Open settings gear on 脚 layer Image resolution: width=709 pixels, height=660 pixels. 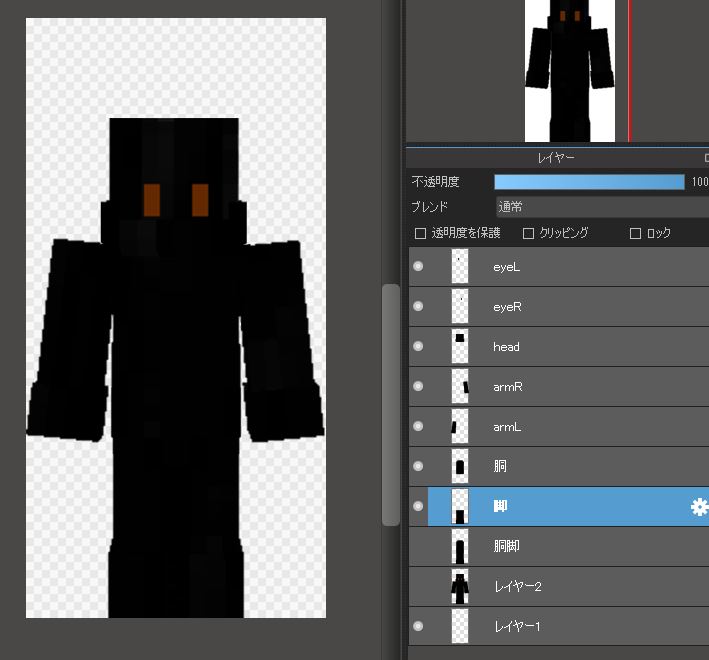tap(699, 507)
